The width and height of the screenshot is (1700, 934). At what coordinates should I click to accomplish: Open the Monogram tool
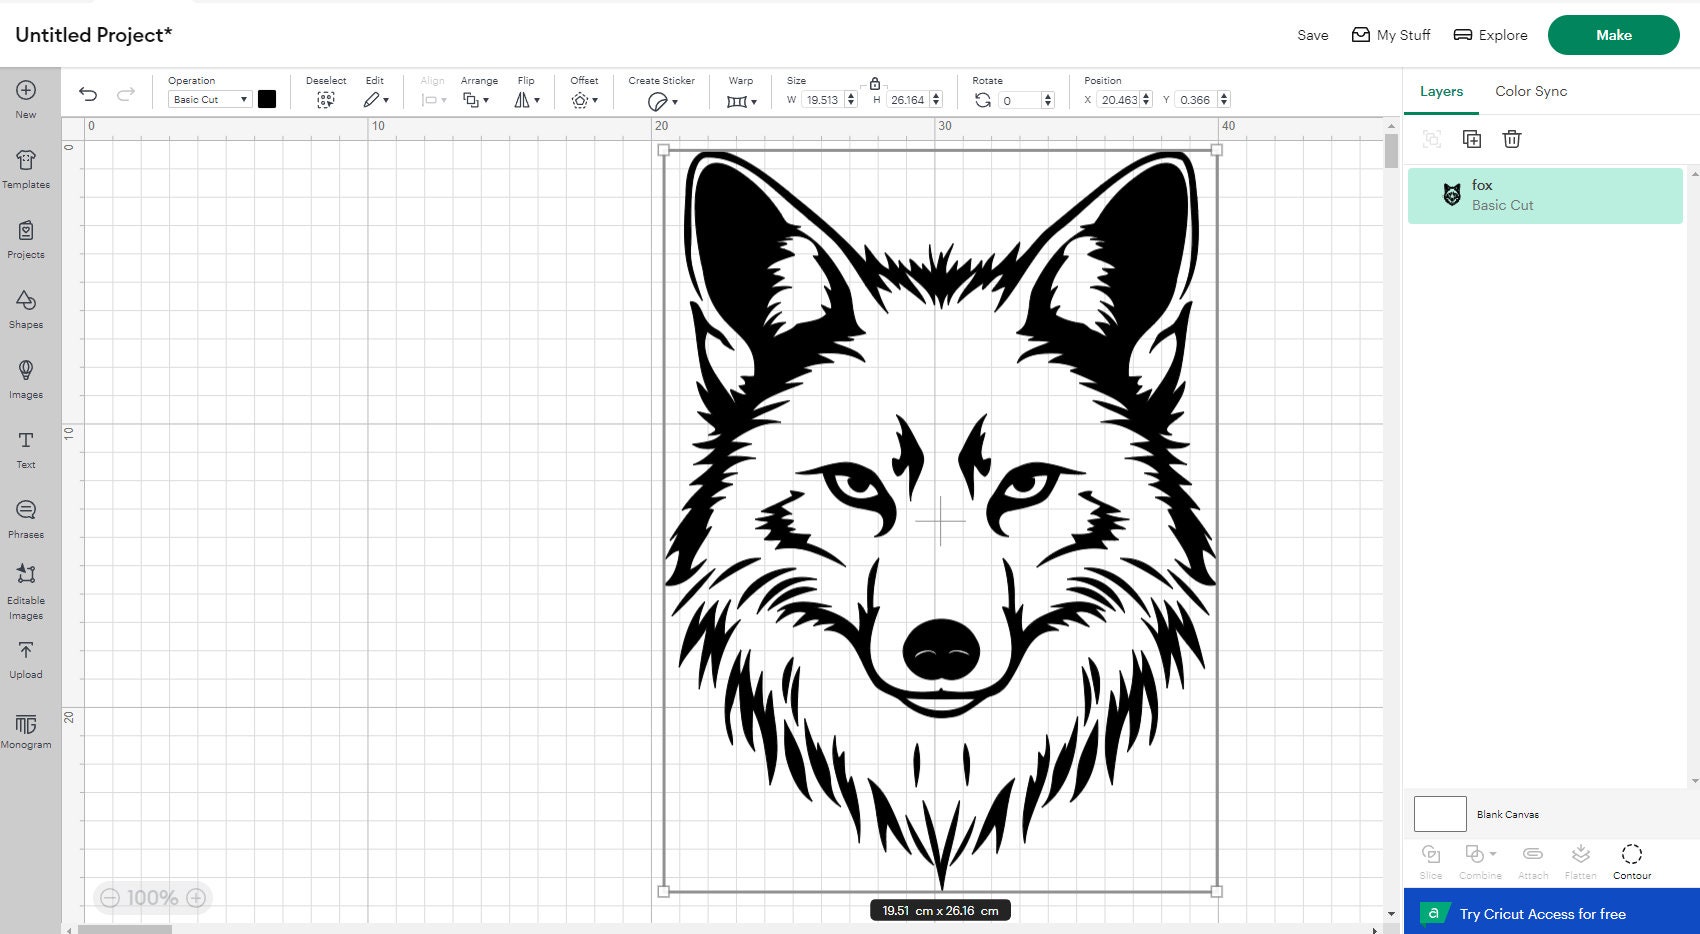(x=26, y=728)
